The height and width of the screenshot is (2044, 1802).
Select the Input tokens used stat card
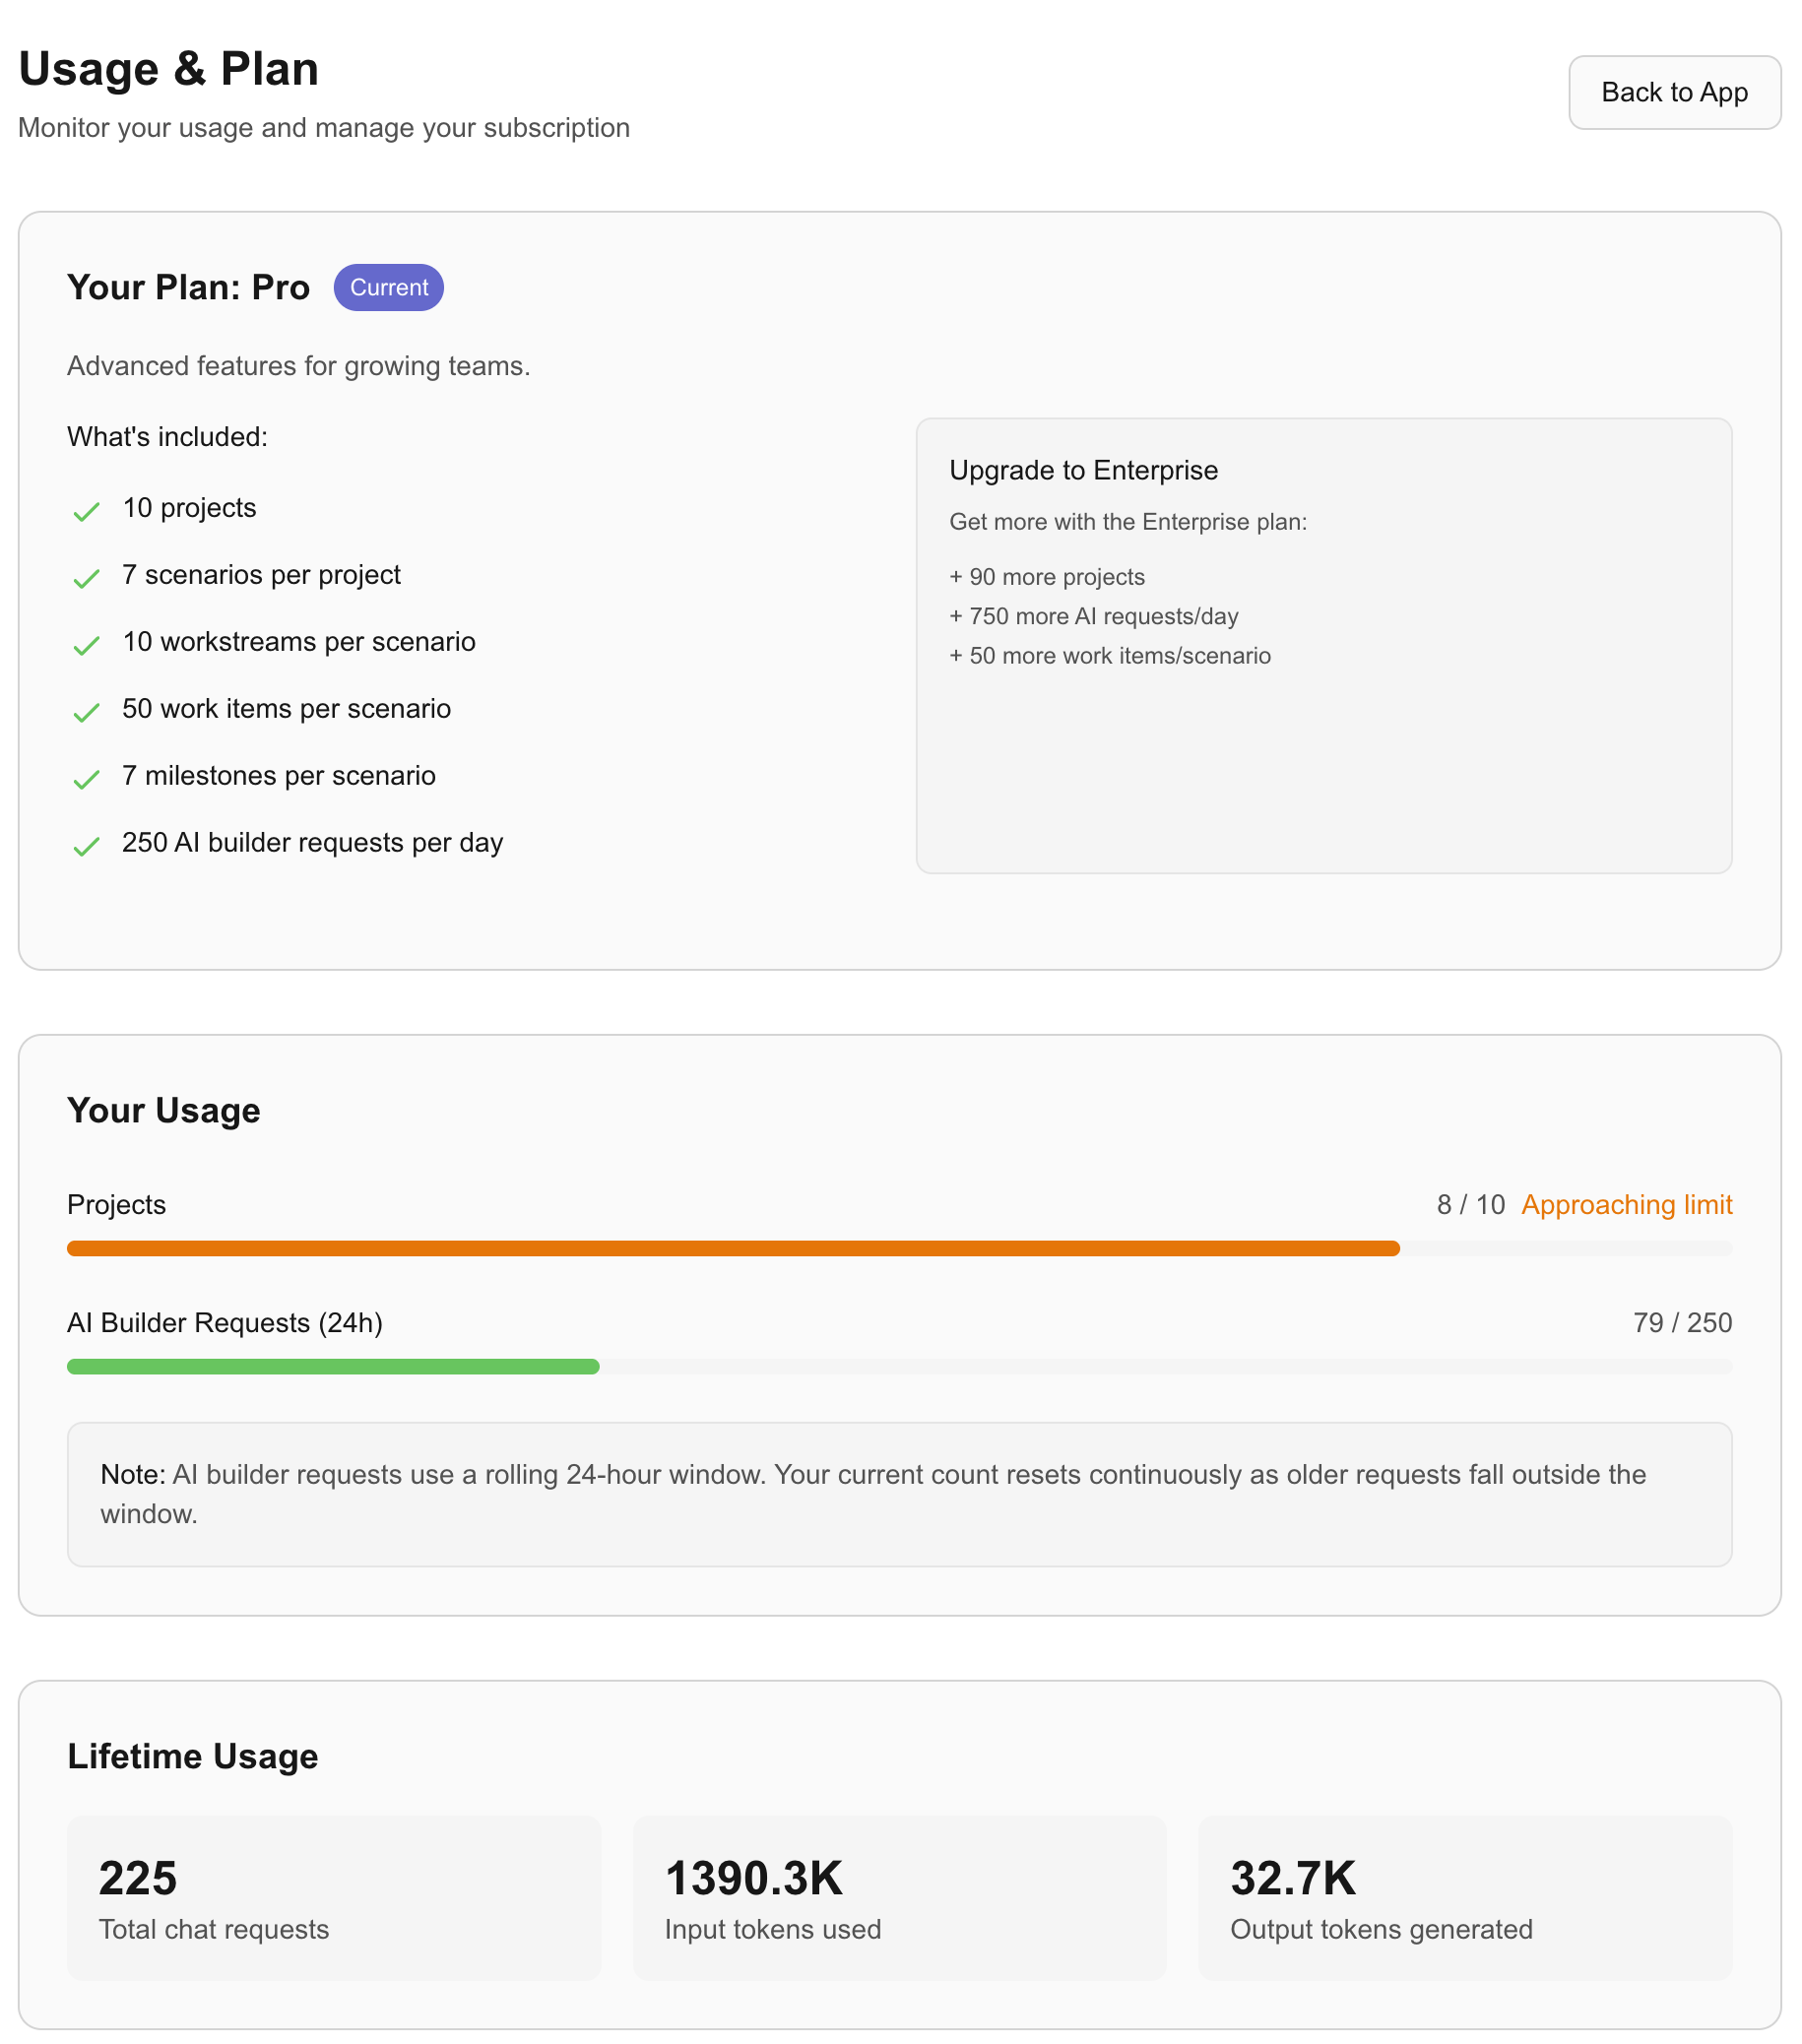pyautogui.click(x=899, y=1897)
